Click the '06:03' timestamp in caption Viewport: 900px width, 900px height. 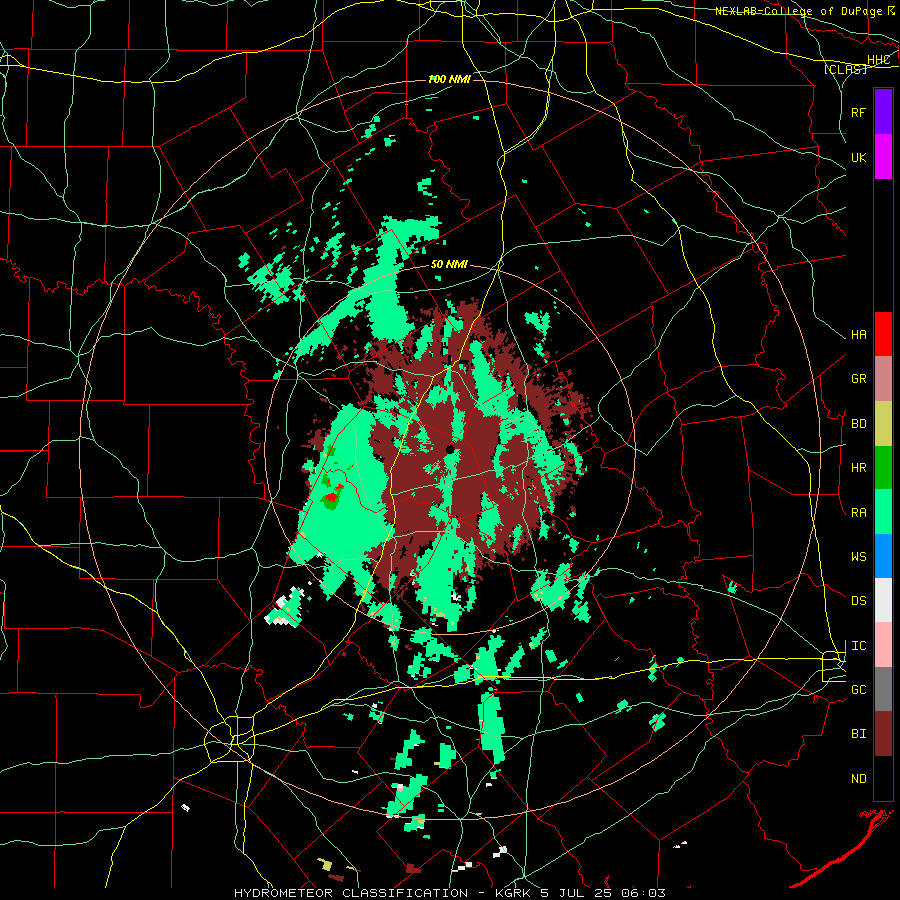[x=643, y=893]
